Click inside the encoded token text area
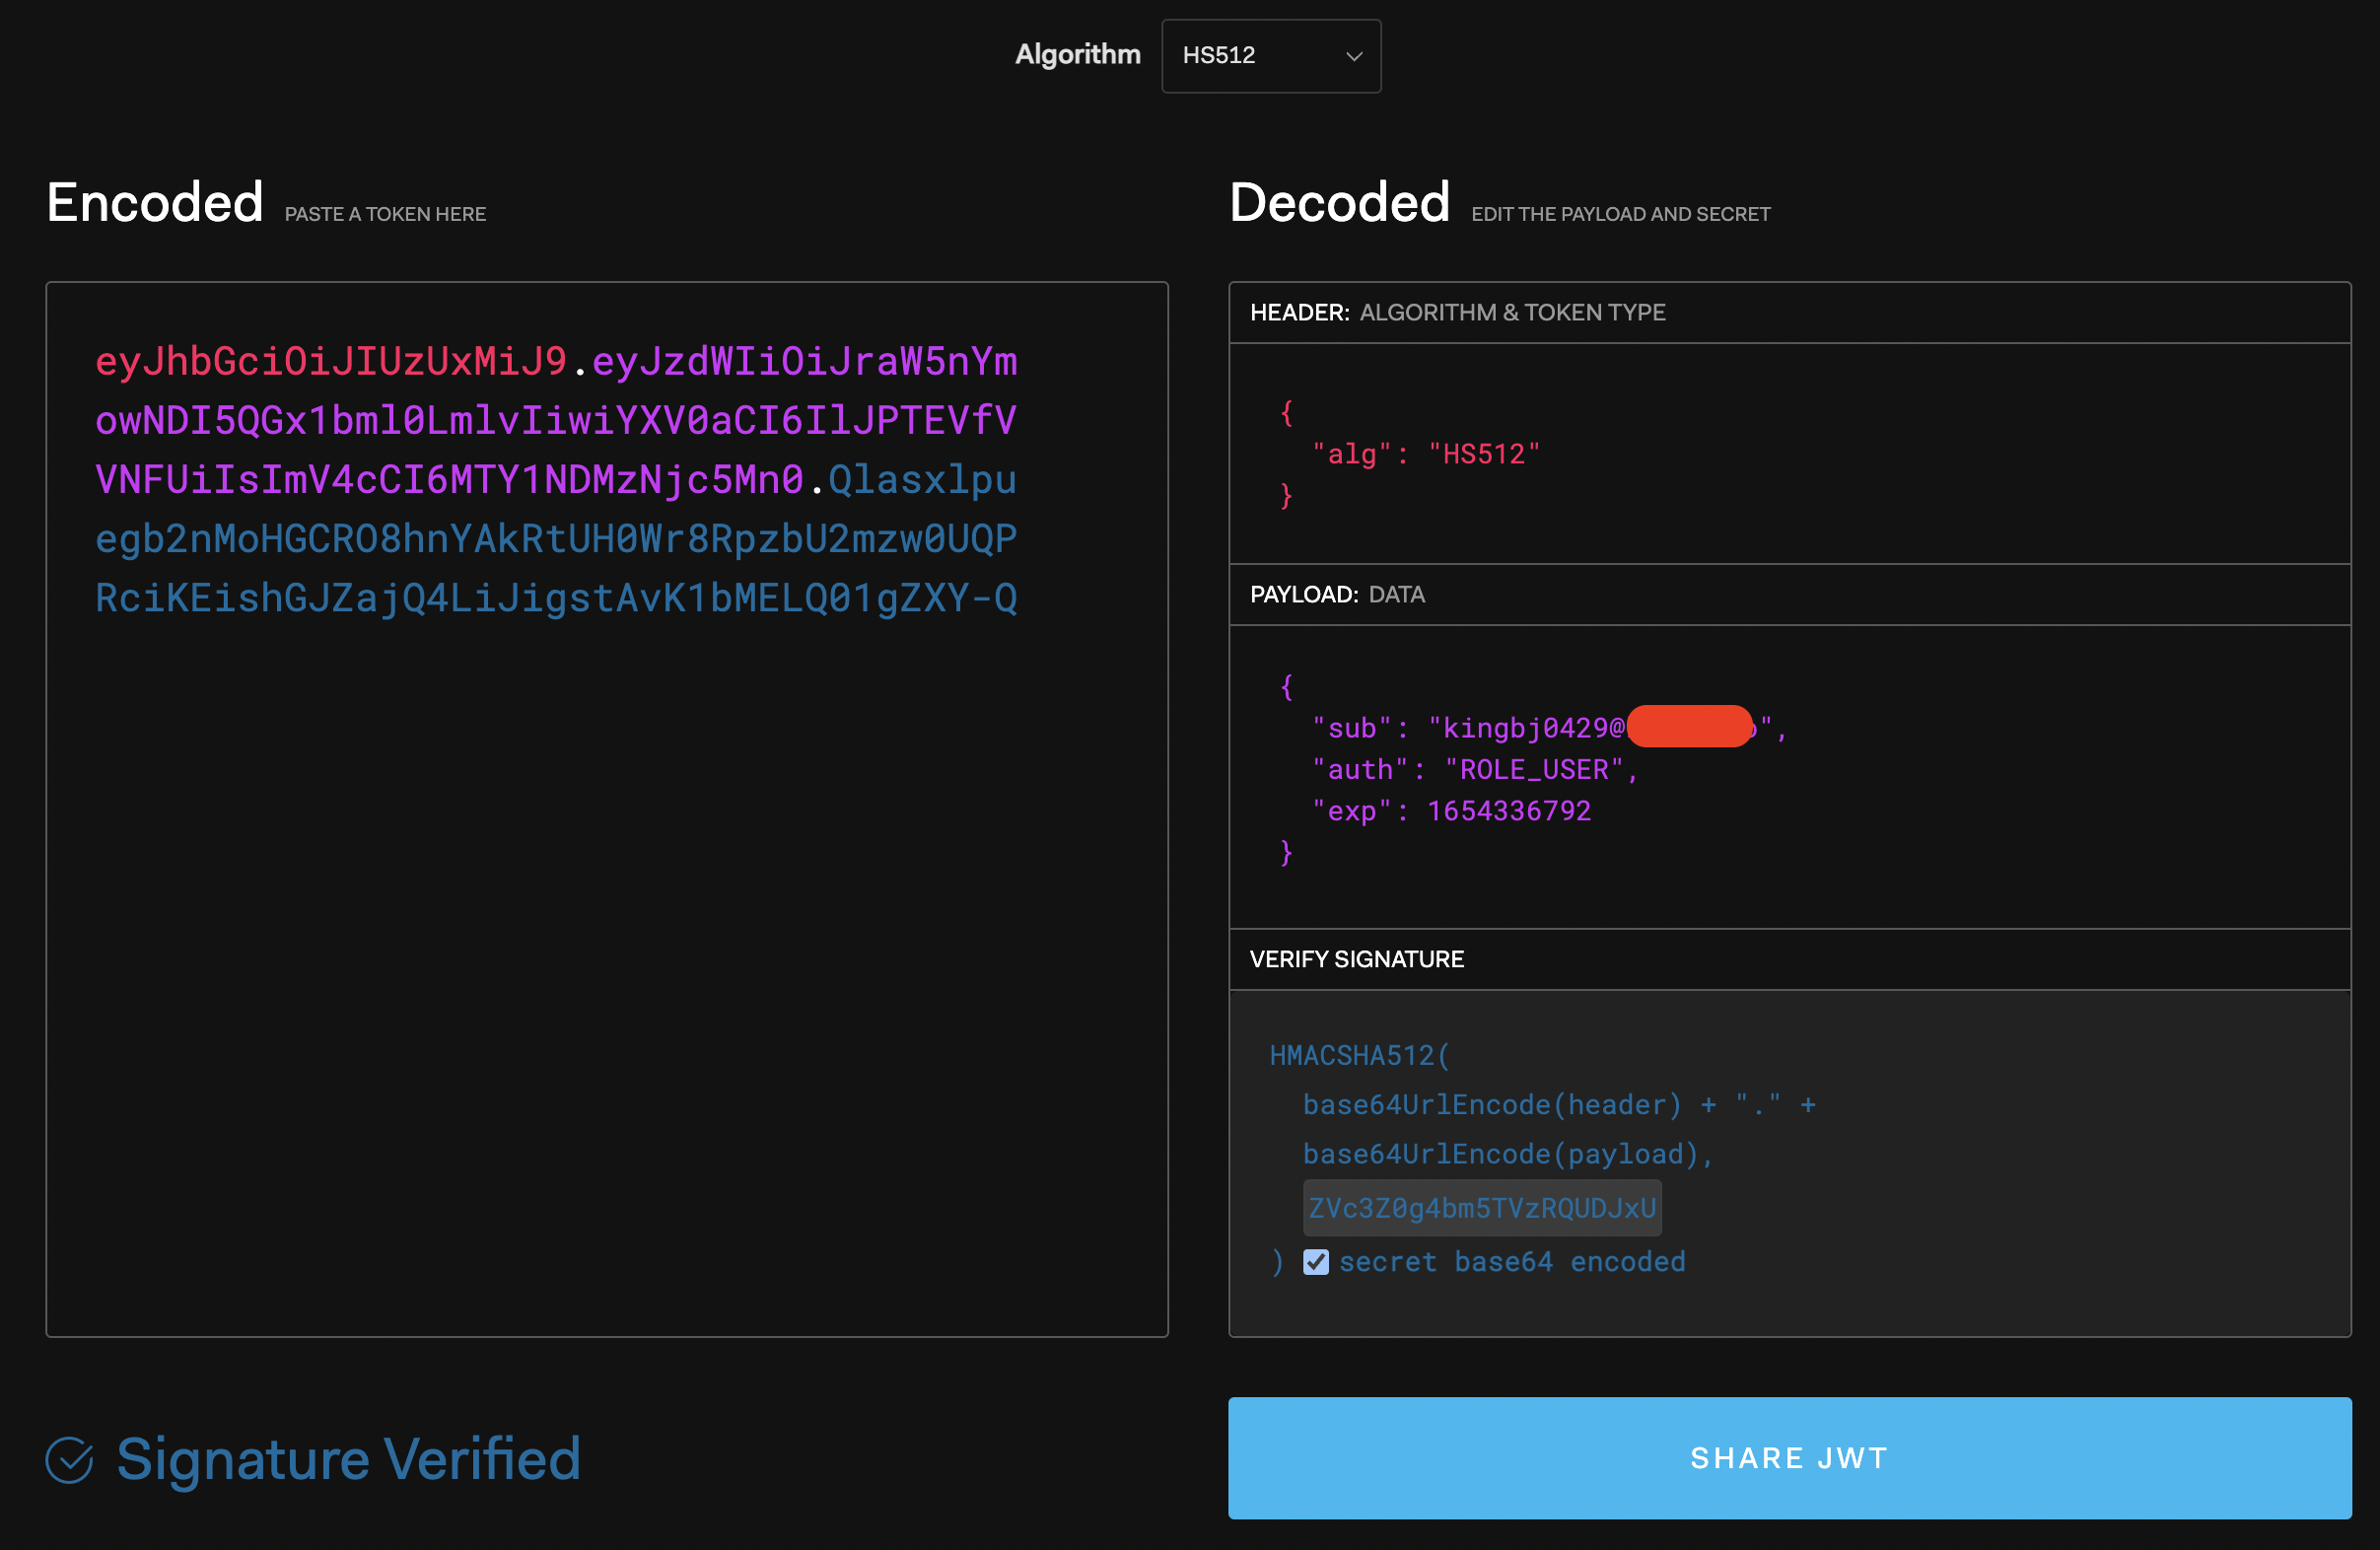This screenshot has height=1550, width=2380. pos(606,900)
